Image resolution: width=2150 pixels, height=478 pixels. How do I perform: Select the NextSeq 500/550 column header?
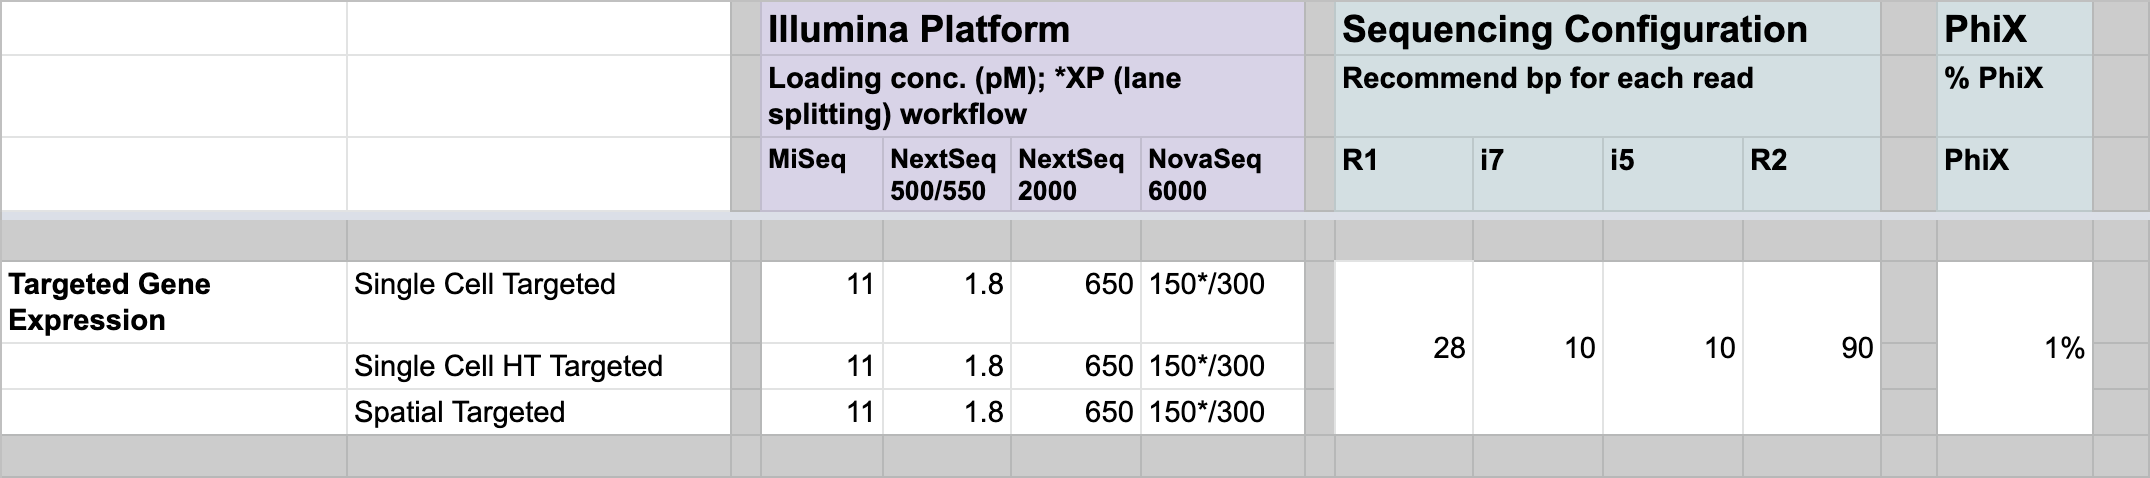click(947, 174)
